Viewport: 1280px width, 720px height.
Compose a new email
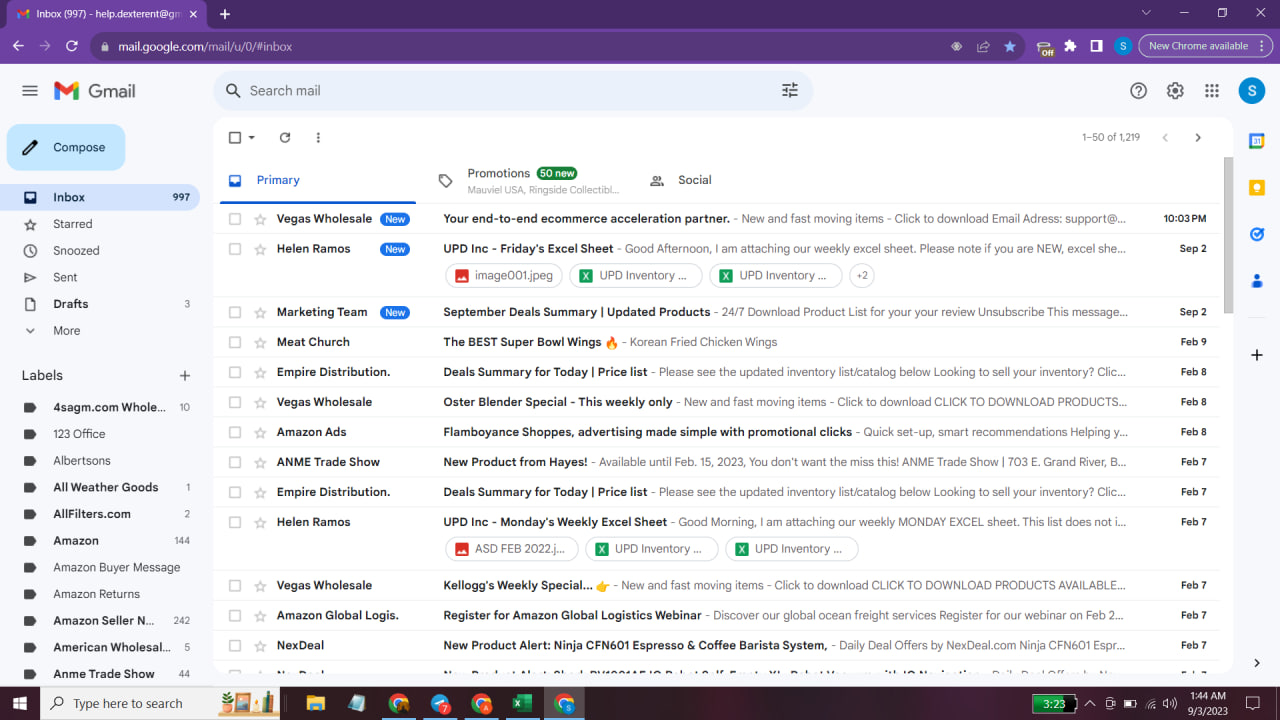[x=66, y=148]
